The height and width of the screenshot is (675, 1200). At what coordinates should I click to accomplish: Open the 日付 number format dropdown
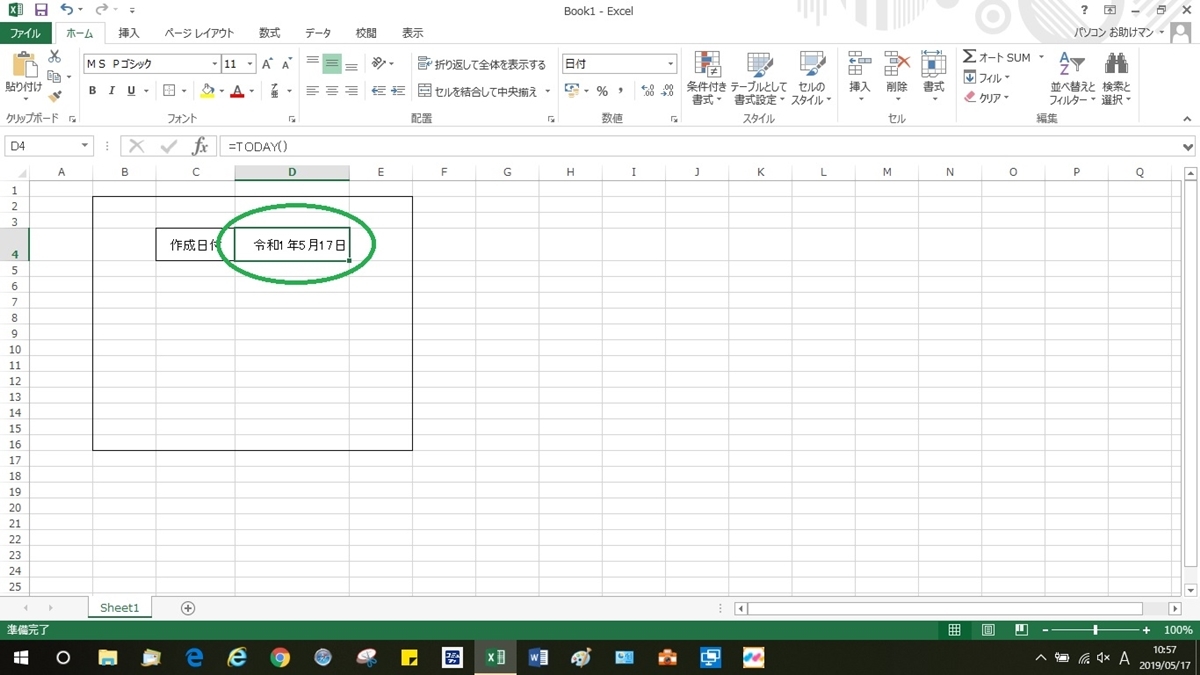click(x=671, y=64)
